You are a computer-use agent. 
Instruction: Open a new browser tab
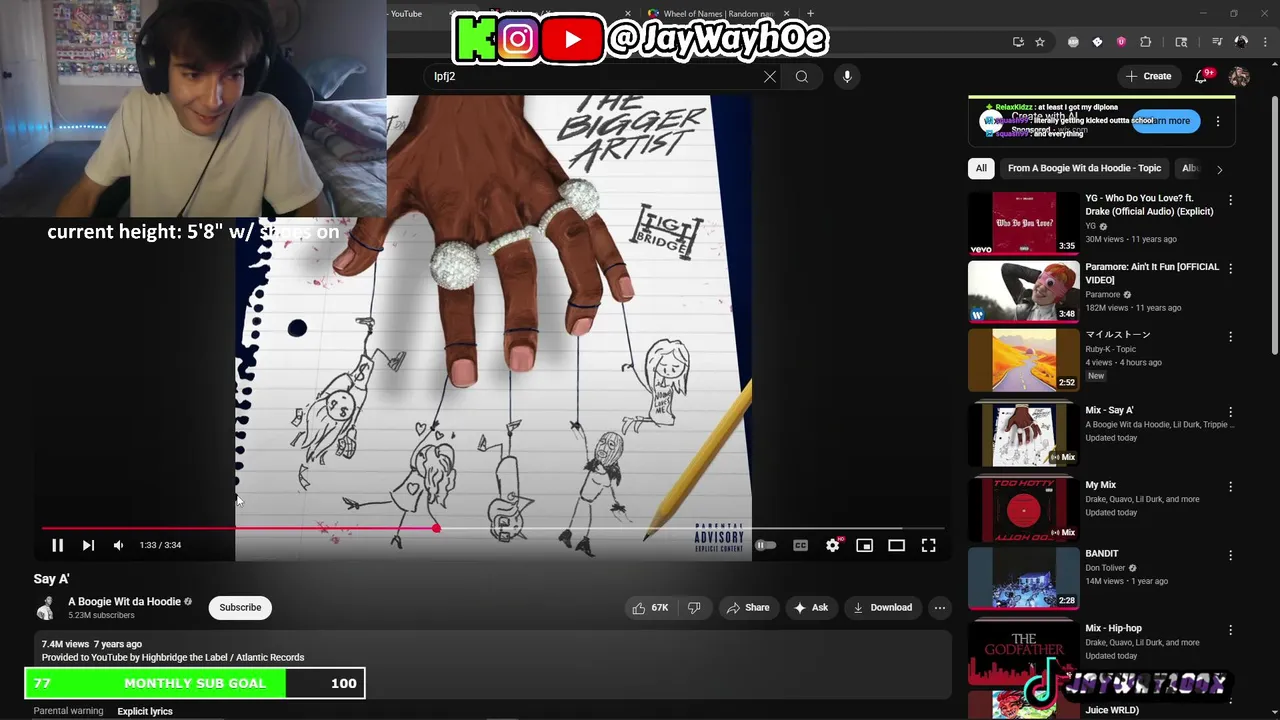tap(810, 14)
